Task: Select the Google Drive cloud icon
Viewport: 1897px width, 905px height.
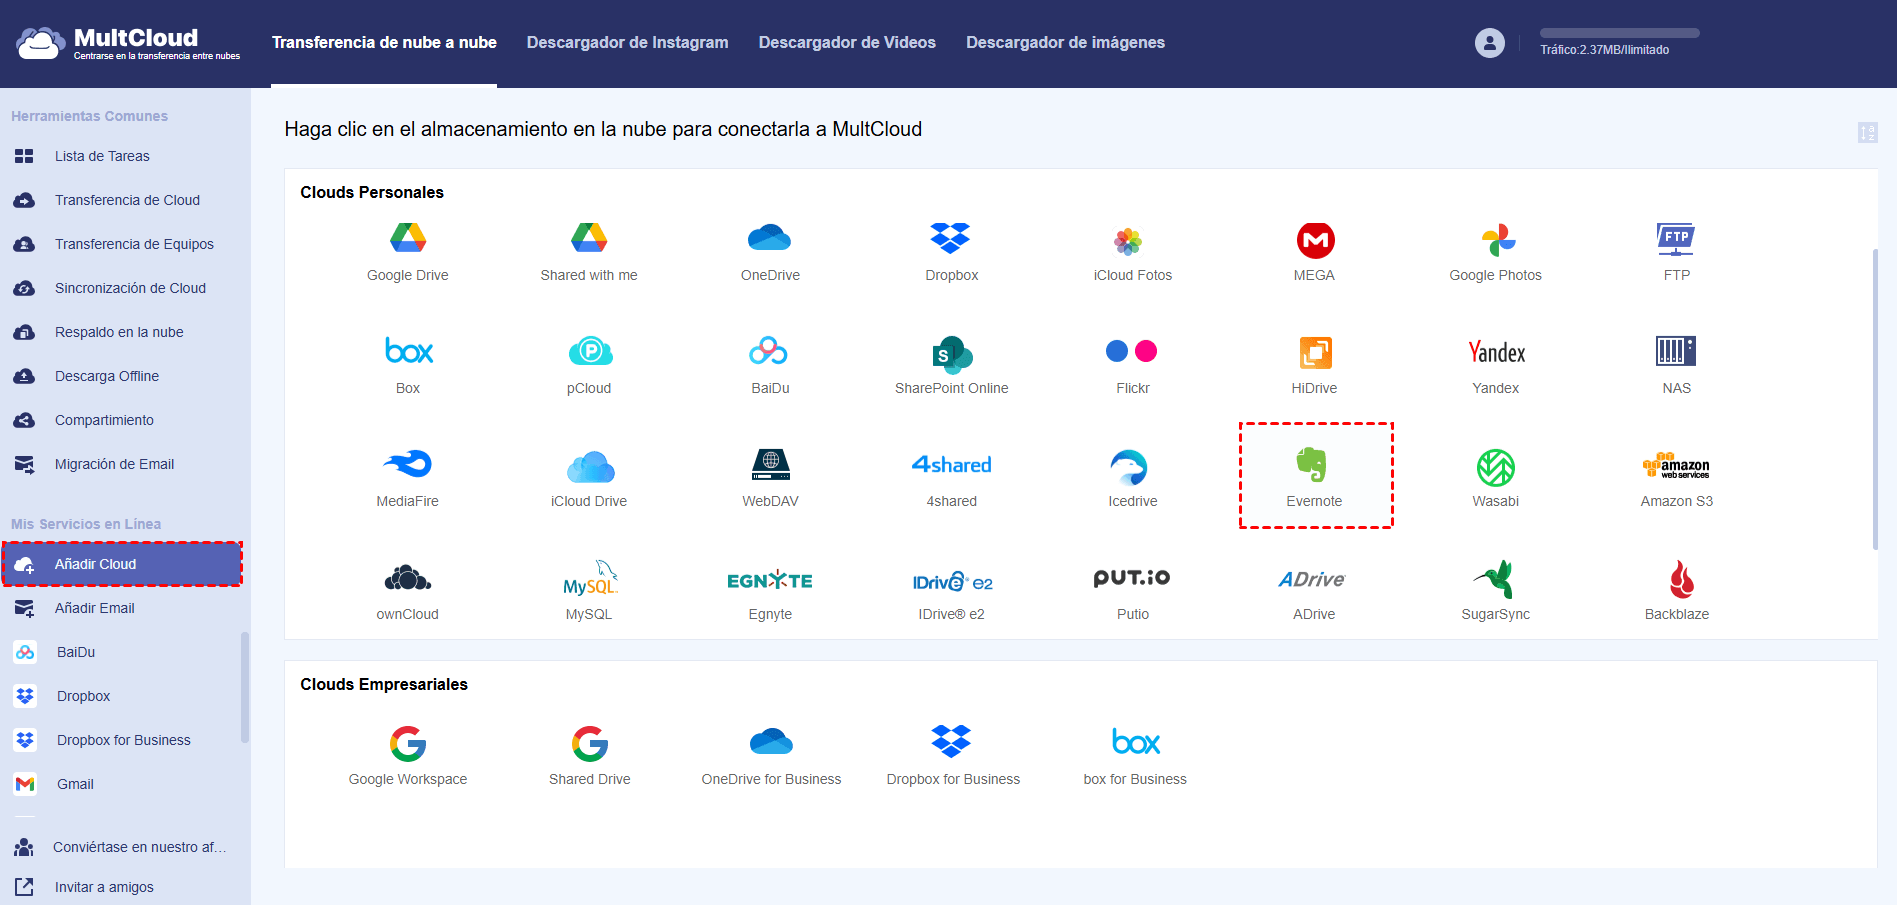Action: click(408, 239)
